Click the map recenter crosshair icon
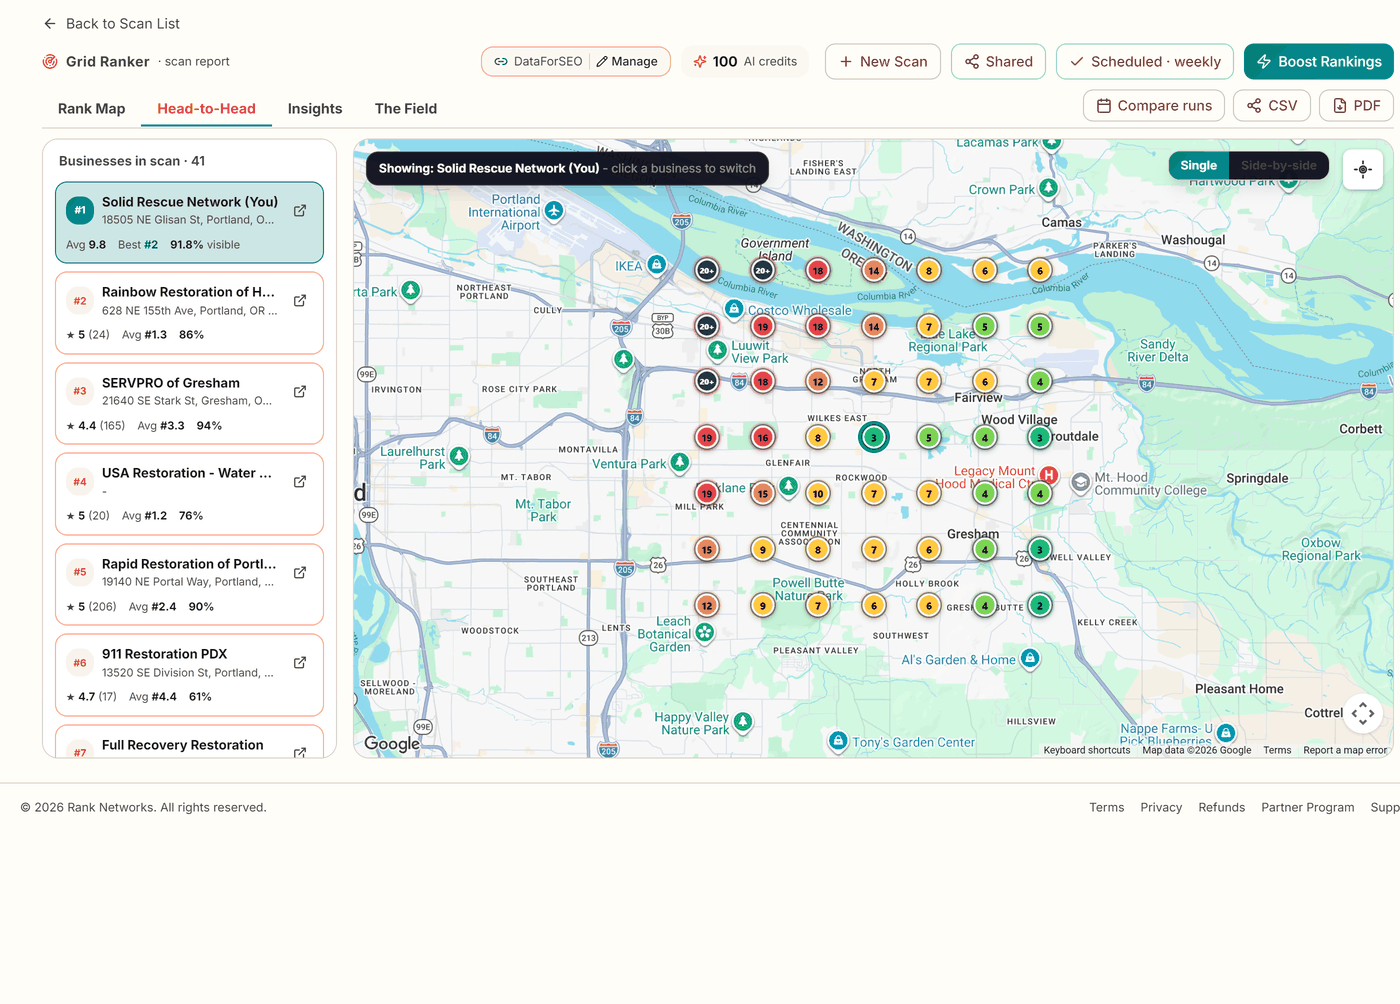 point(1363,170)
